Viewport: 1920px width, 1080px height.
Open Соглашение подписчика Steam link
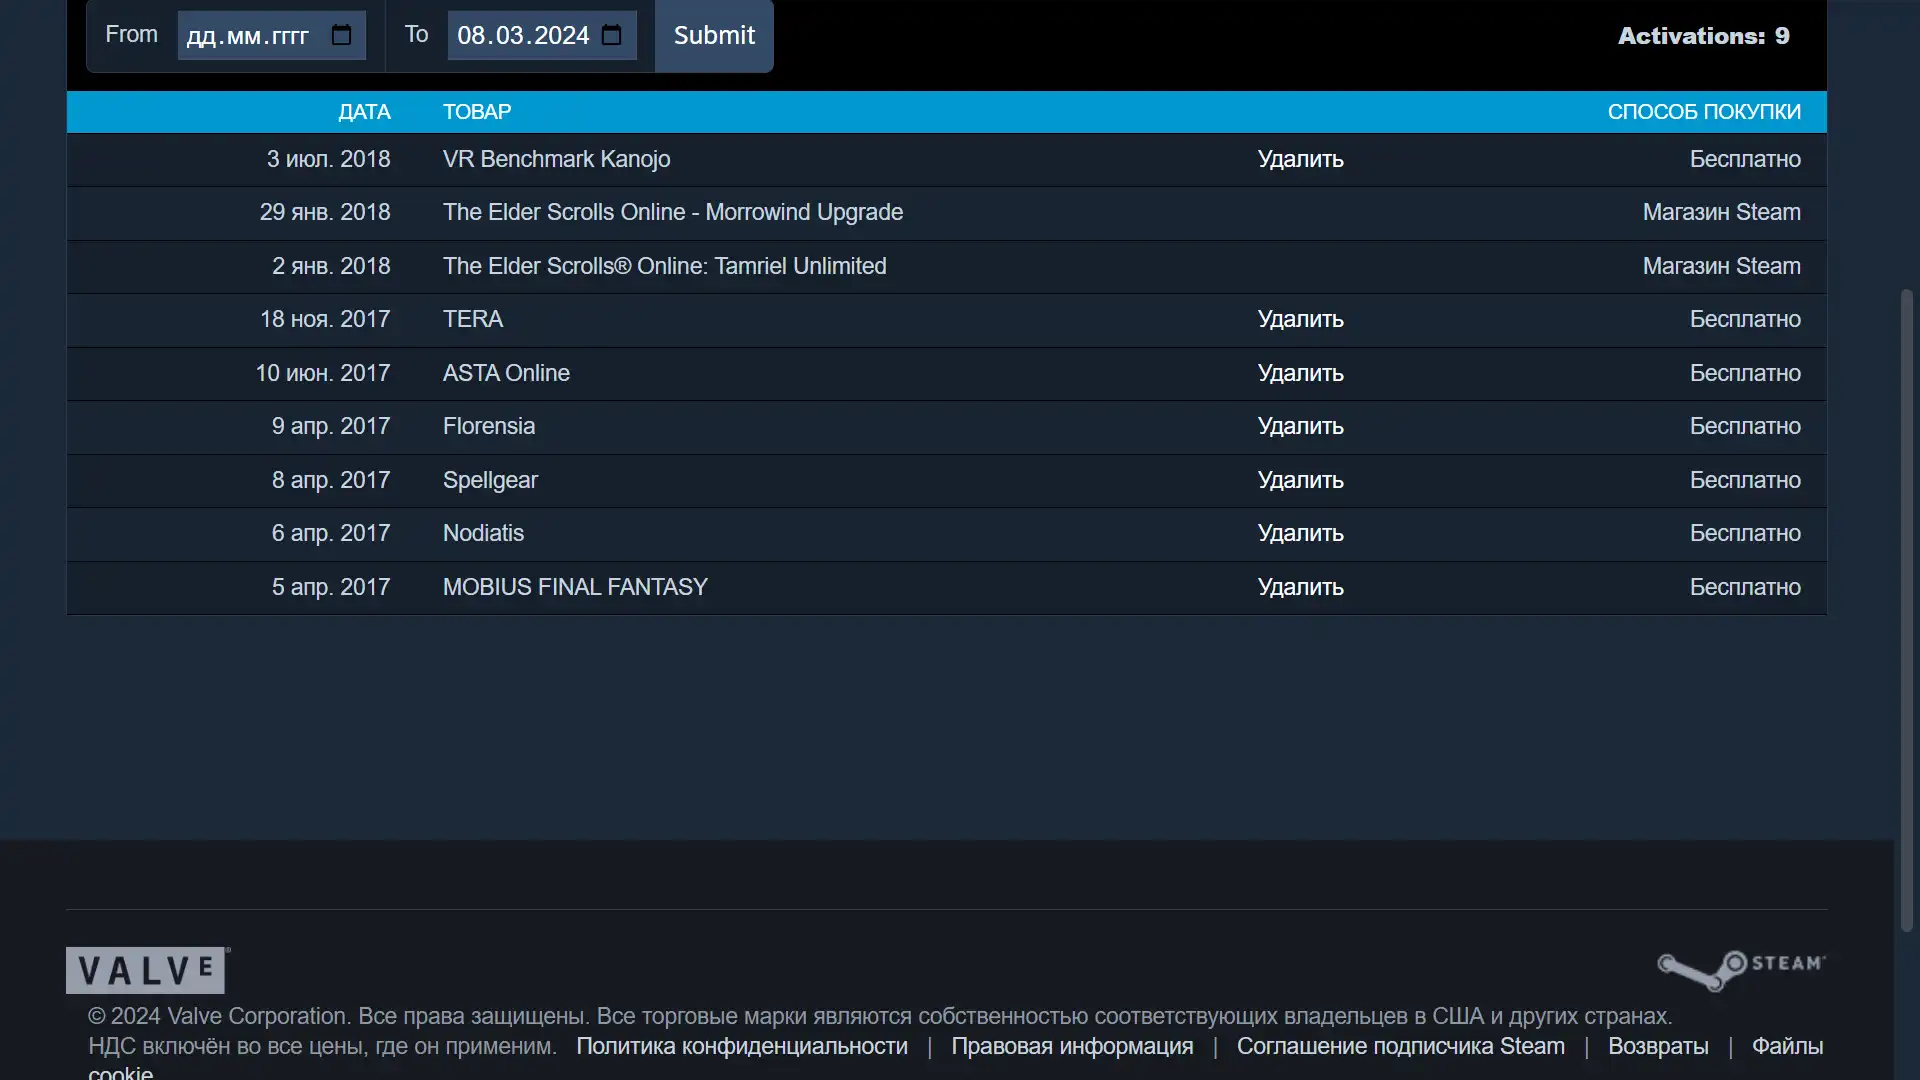1400,1046
